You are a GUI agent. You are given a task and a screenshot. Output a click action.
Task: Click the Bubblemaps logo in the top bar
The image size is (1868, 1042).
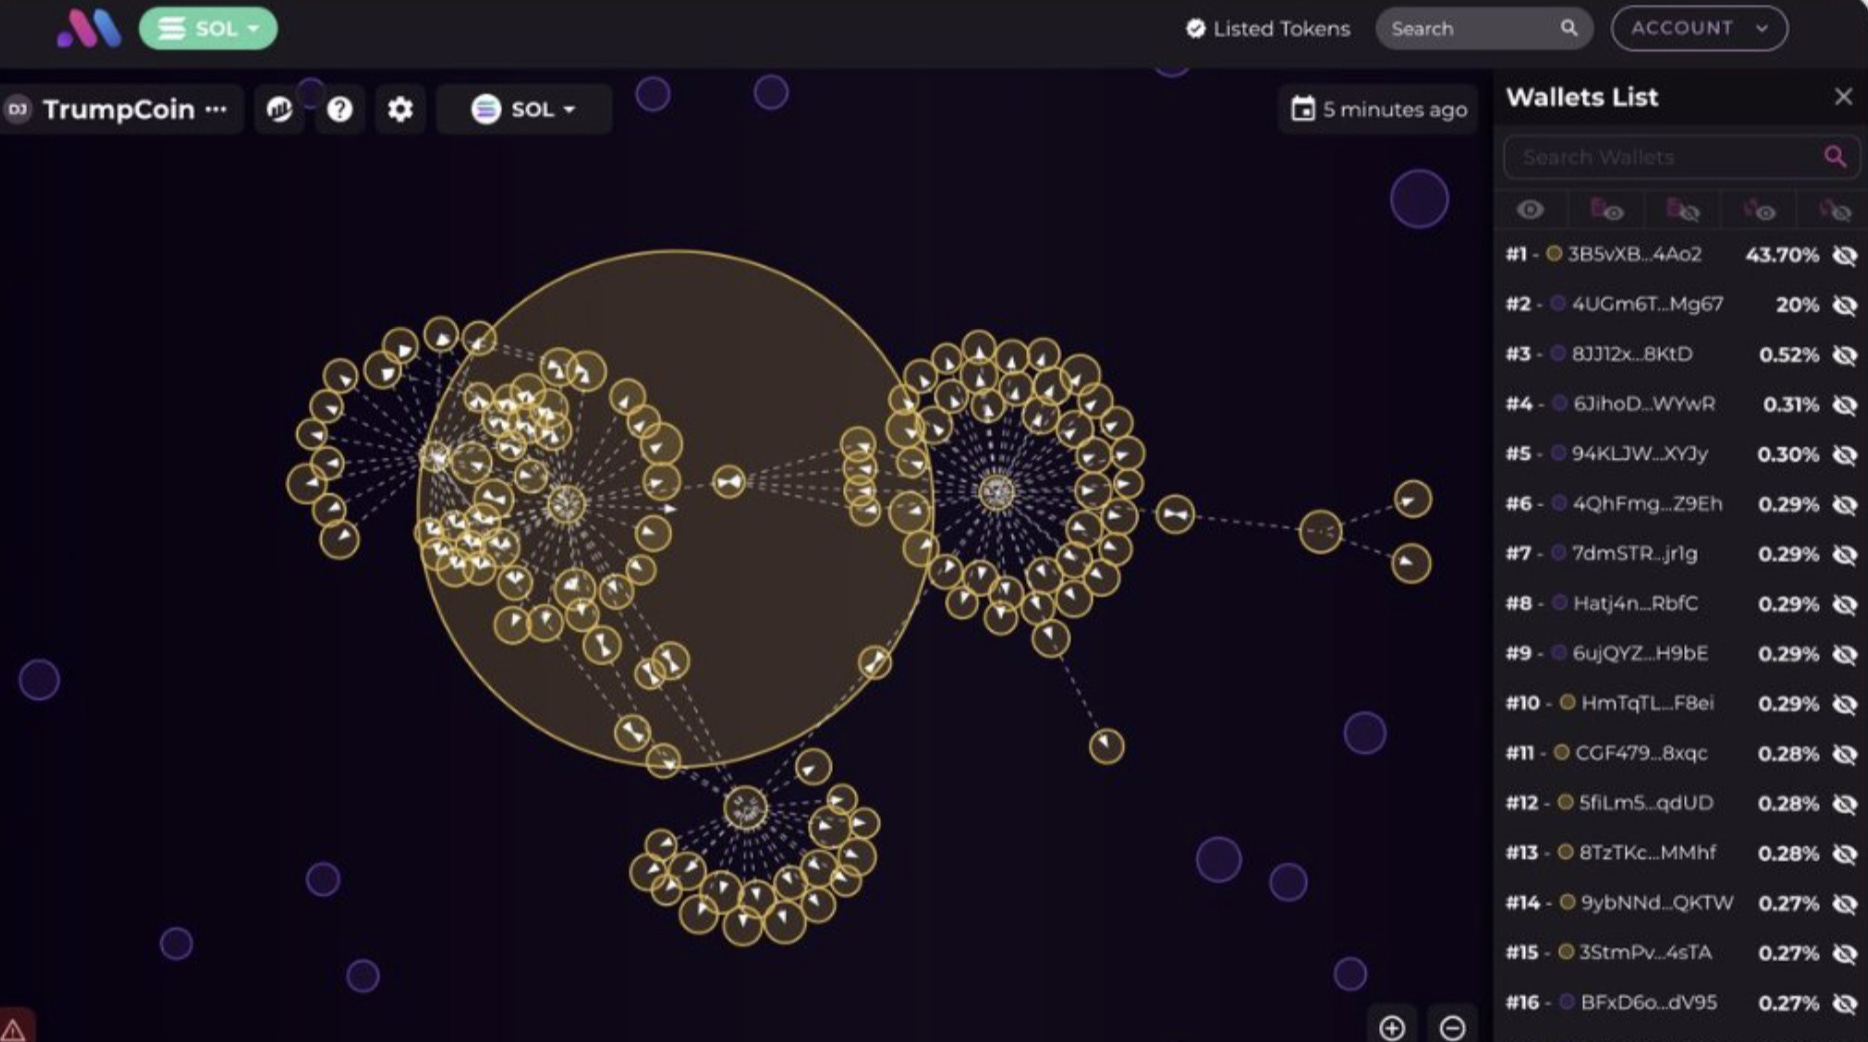[88, 28]
